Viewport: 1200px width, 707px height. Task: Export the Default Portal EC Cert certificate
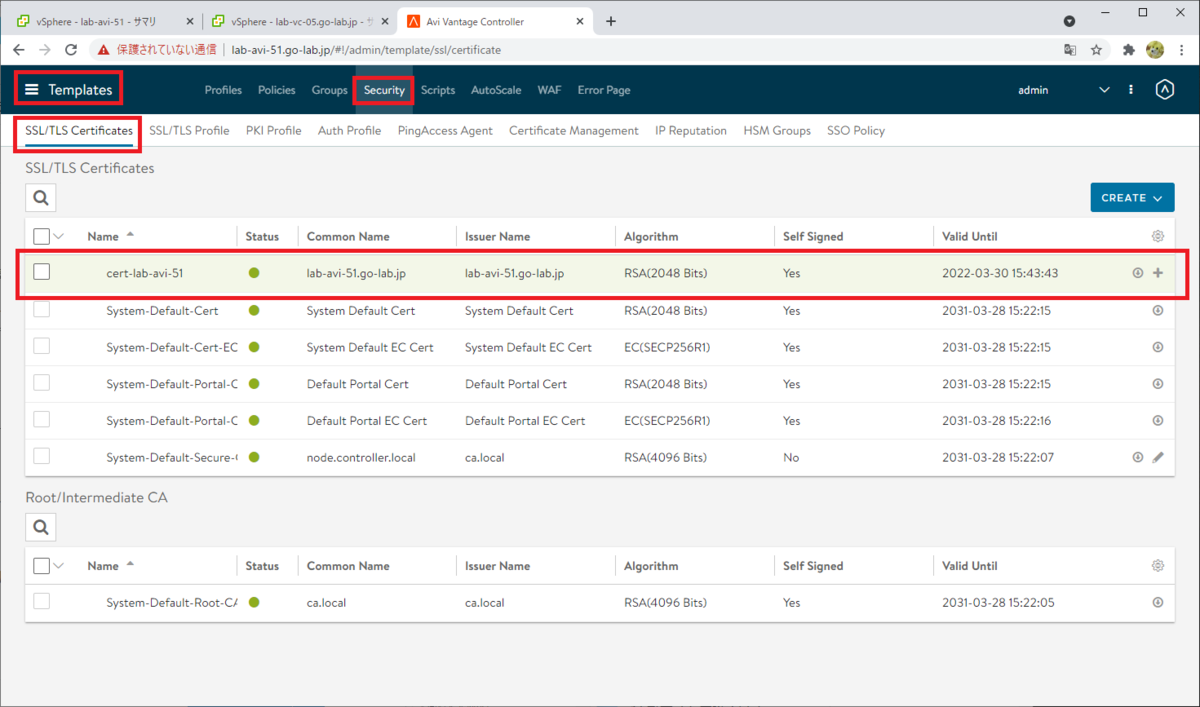point(1158,421)
